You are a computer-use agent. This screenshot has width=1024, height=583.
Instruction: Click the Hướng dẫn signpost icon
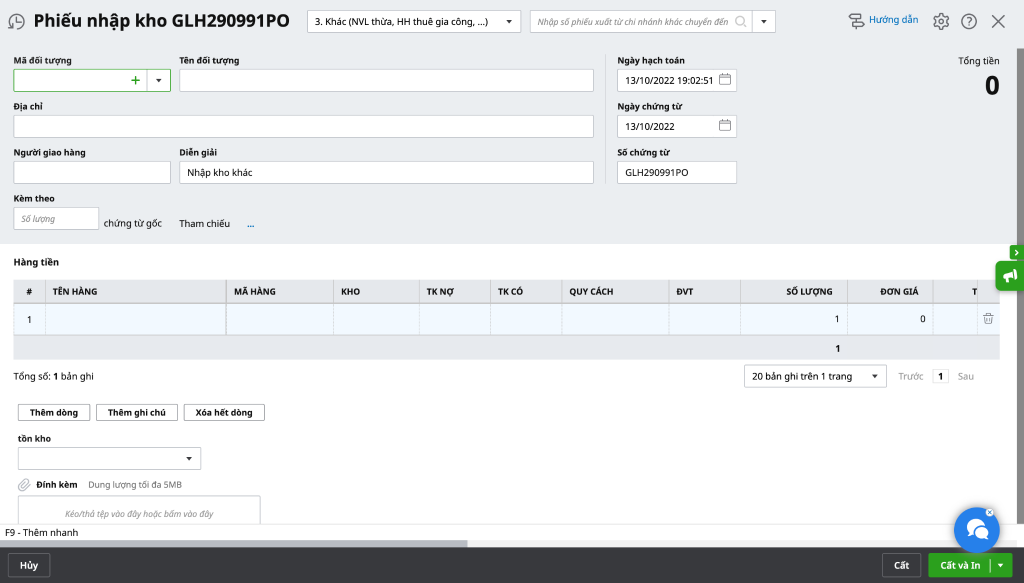click(856, 21)
